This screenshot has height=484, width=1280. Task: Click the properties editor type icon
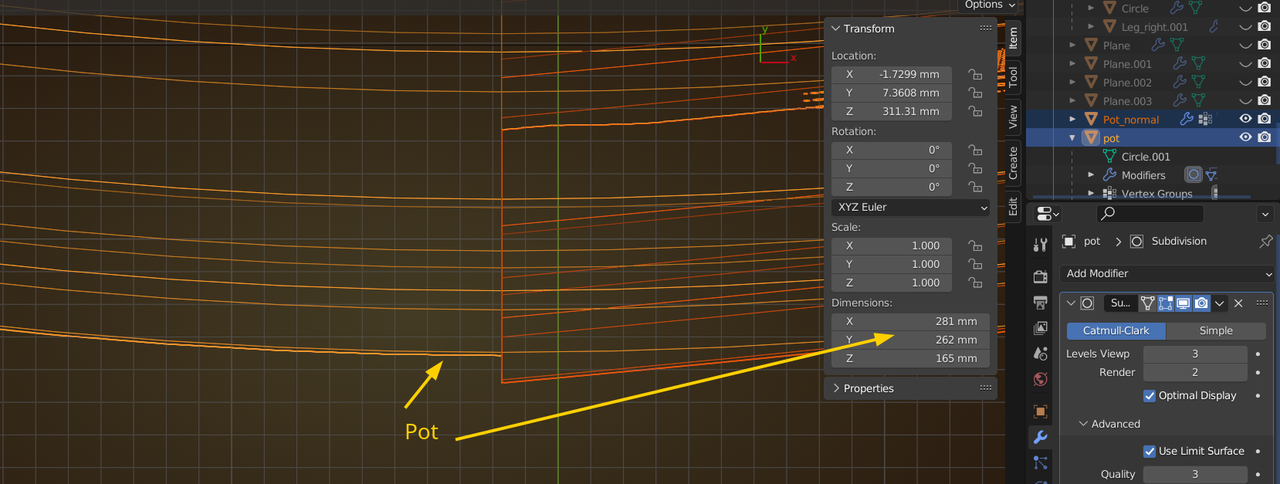coord(1045,213)
